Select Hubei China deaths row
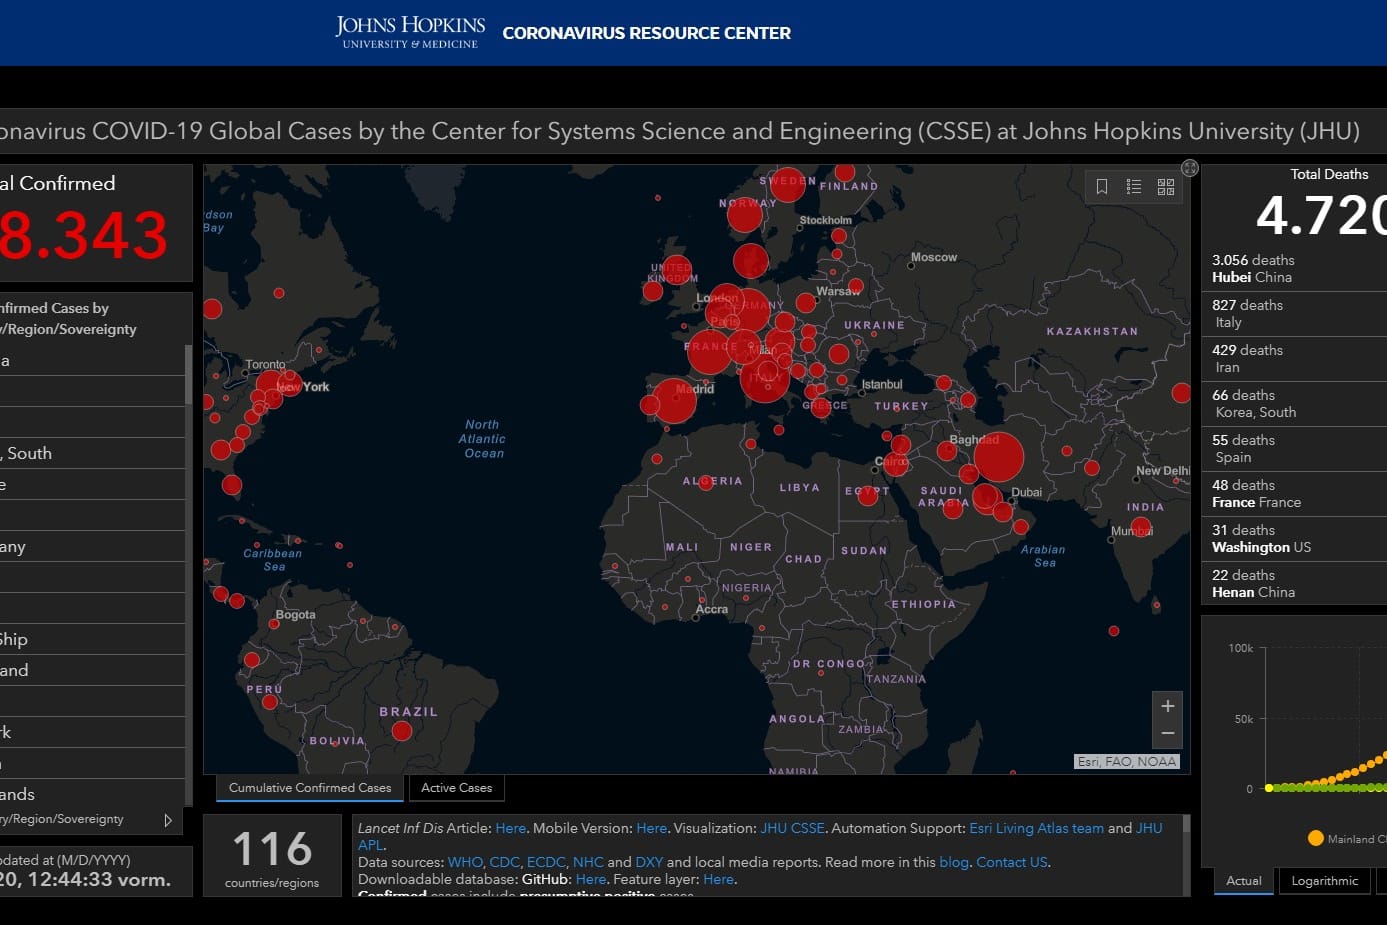This screenshot has height=925, width=1387. [x=1294, y=269]
